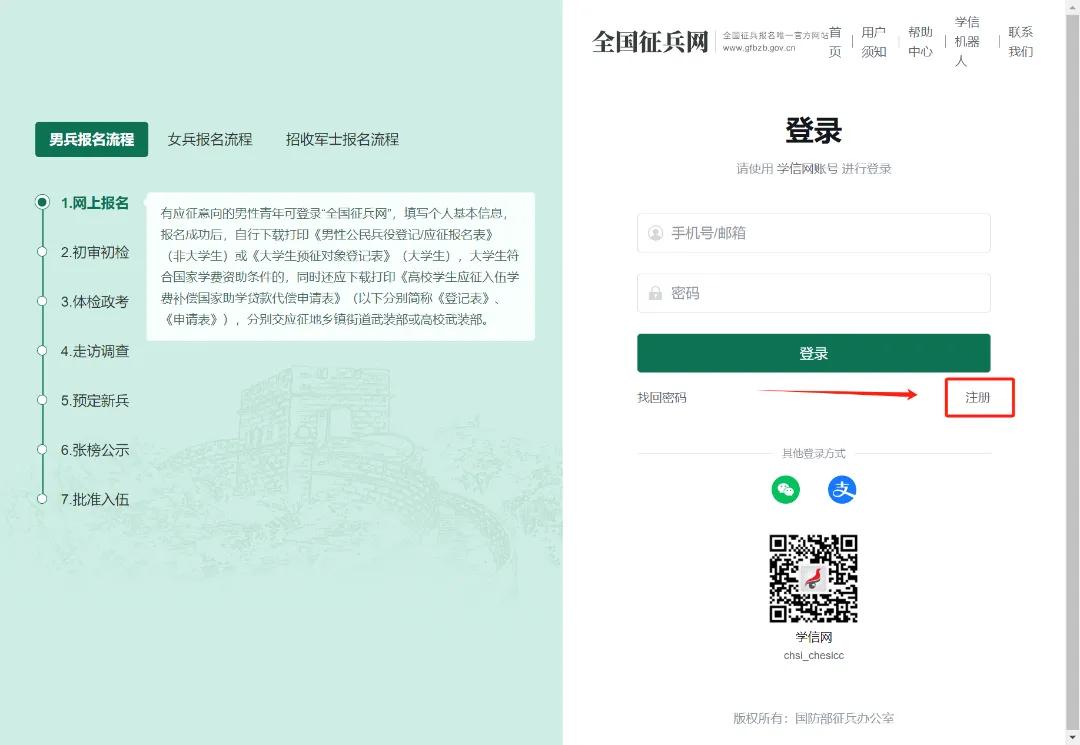
Task: Open 帮助中心 navigation link
Action: [x=920, y=42]
